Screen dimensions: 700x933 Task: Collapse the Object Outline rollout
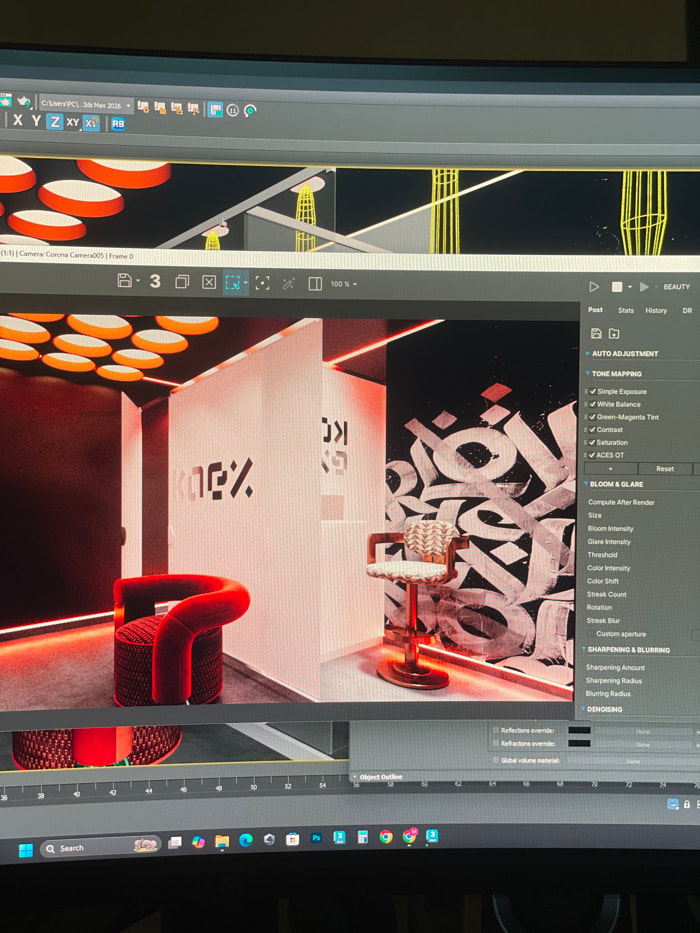[x=377, y=777]
